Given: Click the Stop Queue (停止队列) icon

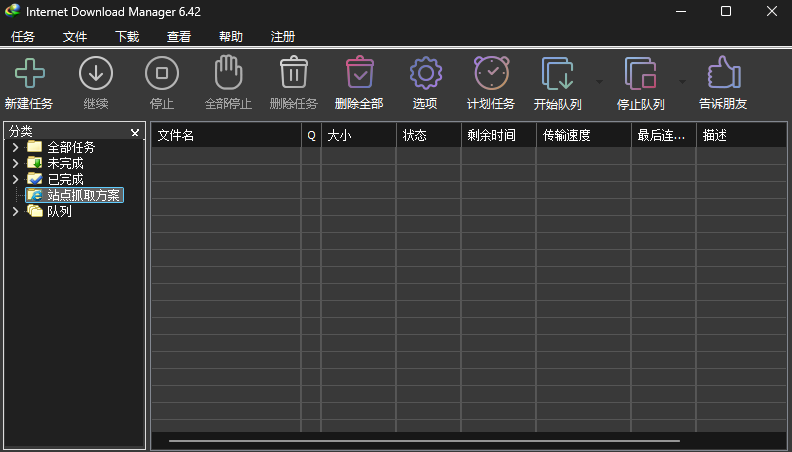Looking at the screenshot, I should pos(640,74).
